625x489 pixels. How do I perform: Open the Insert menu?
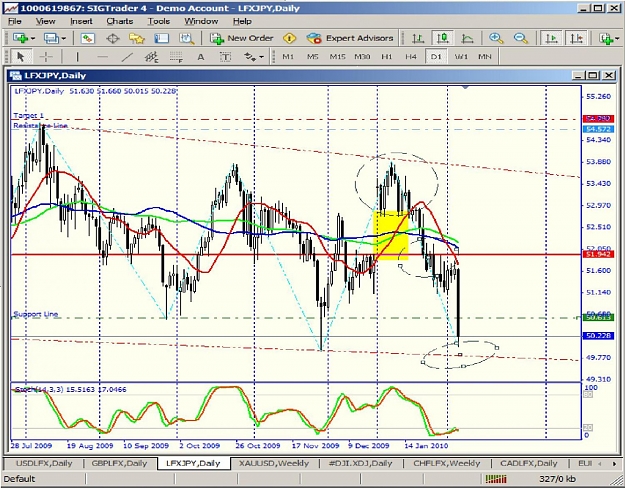(81, 21)
